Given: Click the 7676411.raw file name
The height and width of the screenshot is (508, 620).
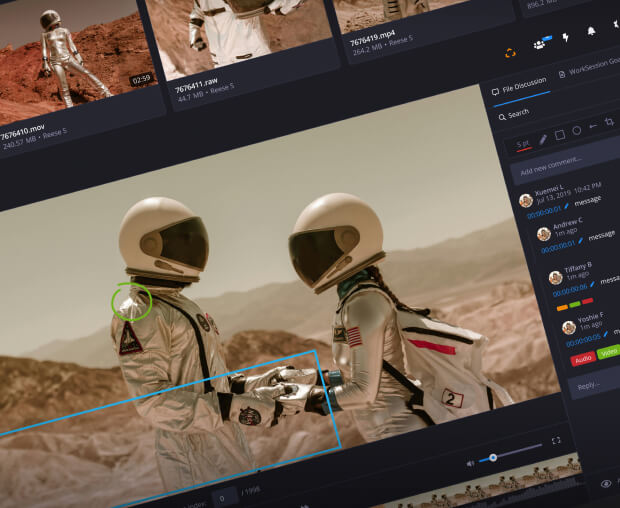Looking at the screenshot, I should point(196,85).
